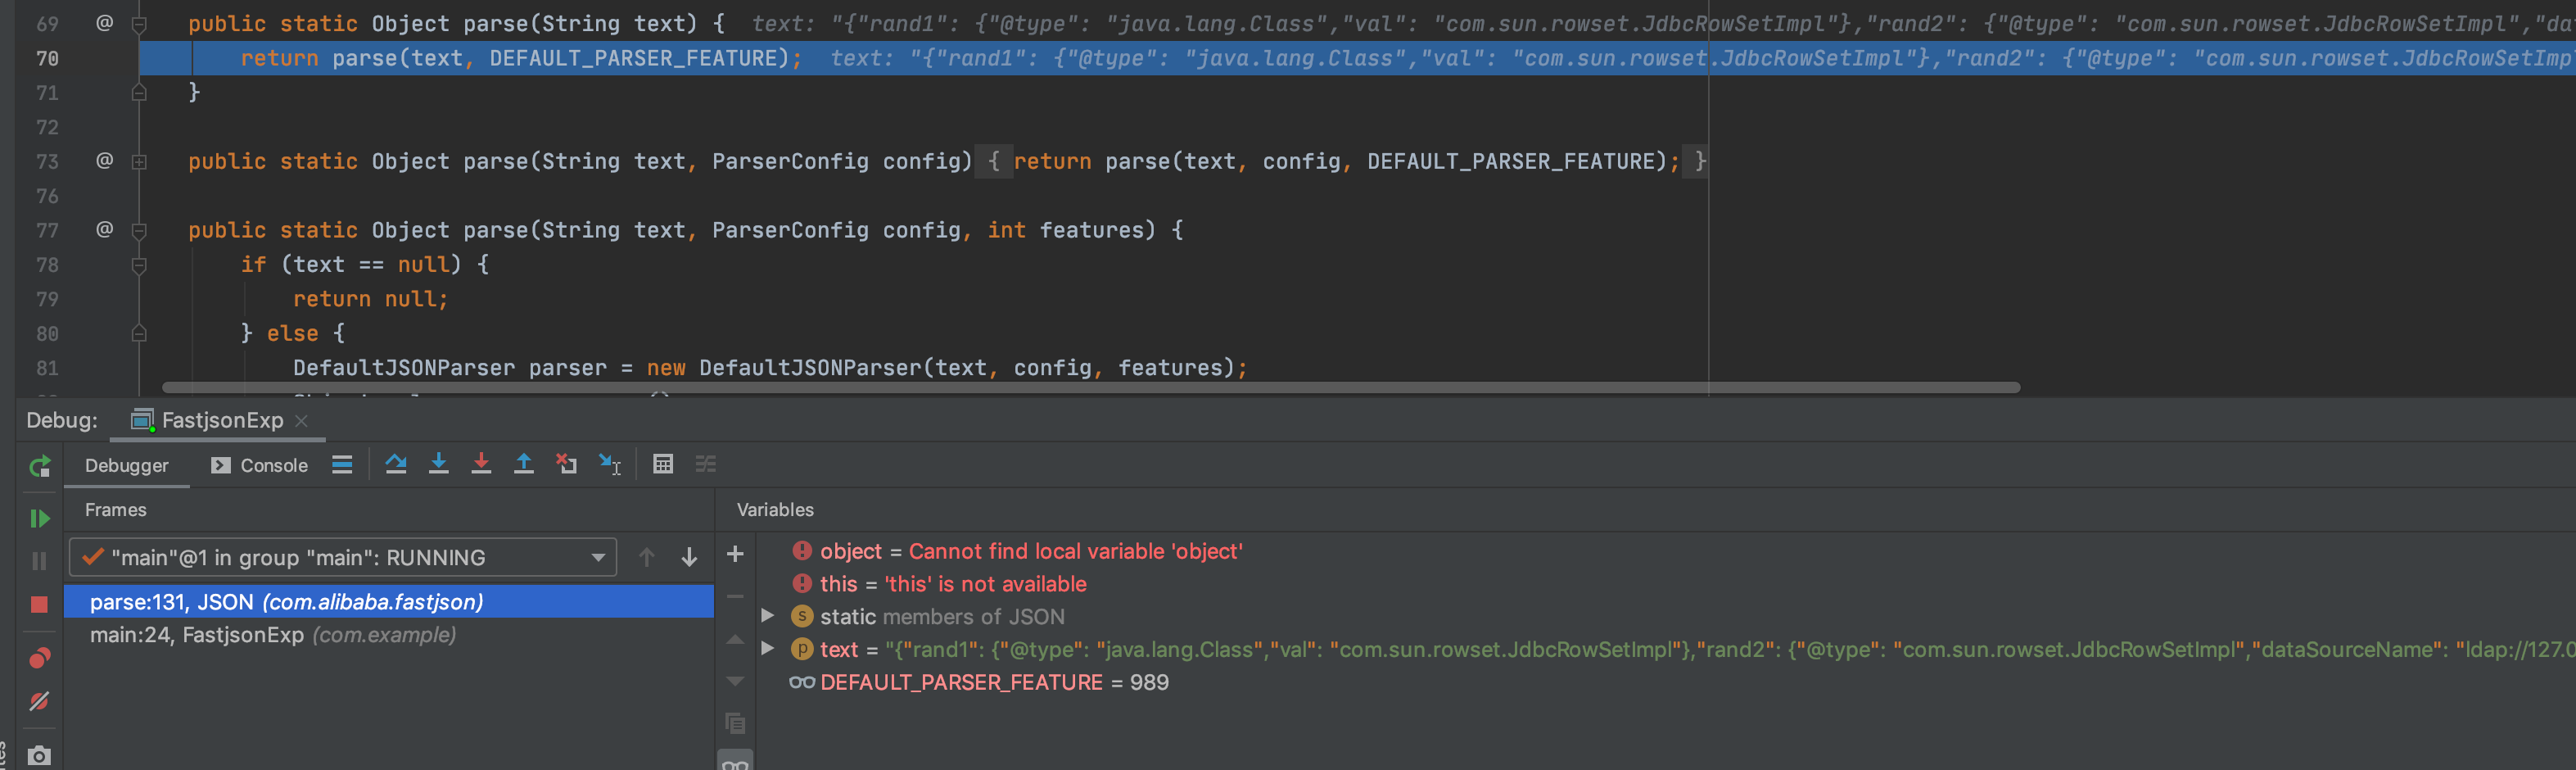Fold the method at line 77
2576x770 pixels.
click(140, 230)
